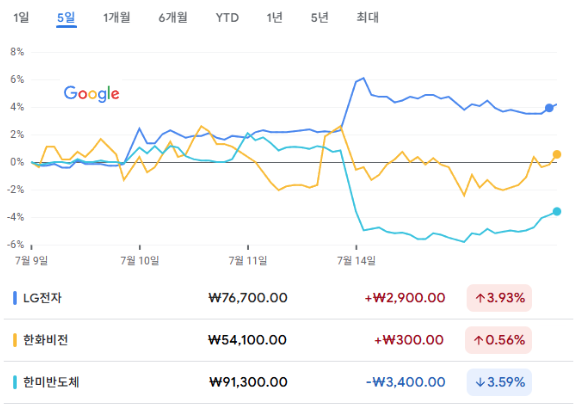Screen dimensions: 580x411
Task: Click the ↑0.56% change badge
Action: (x=499, y=340)
